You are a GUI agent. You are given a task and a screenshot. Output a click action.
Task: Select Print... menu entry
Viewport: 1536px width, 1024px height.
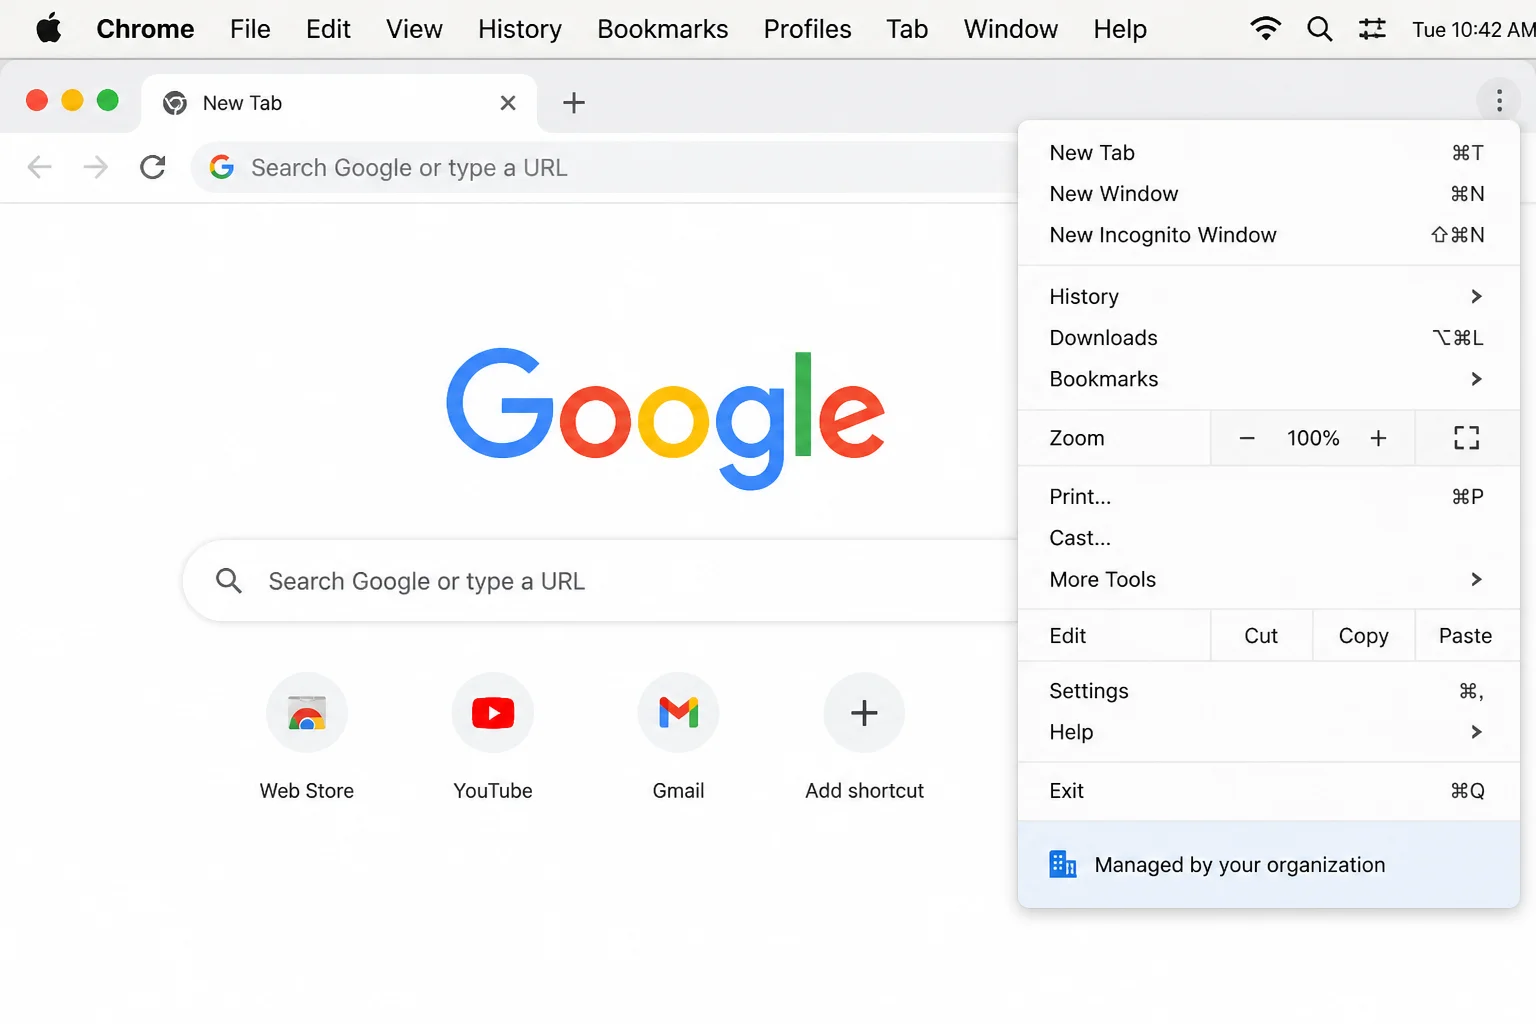coord(1268,497)
